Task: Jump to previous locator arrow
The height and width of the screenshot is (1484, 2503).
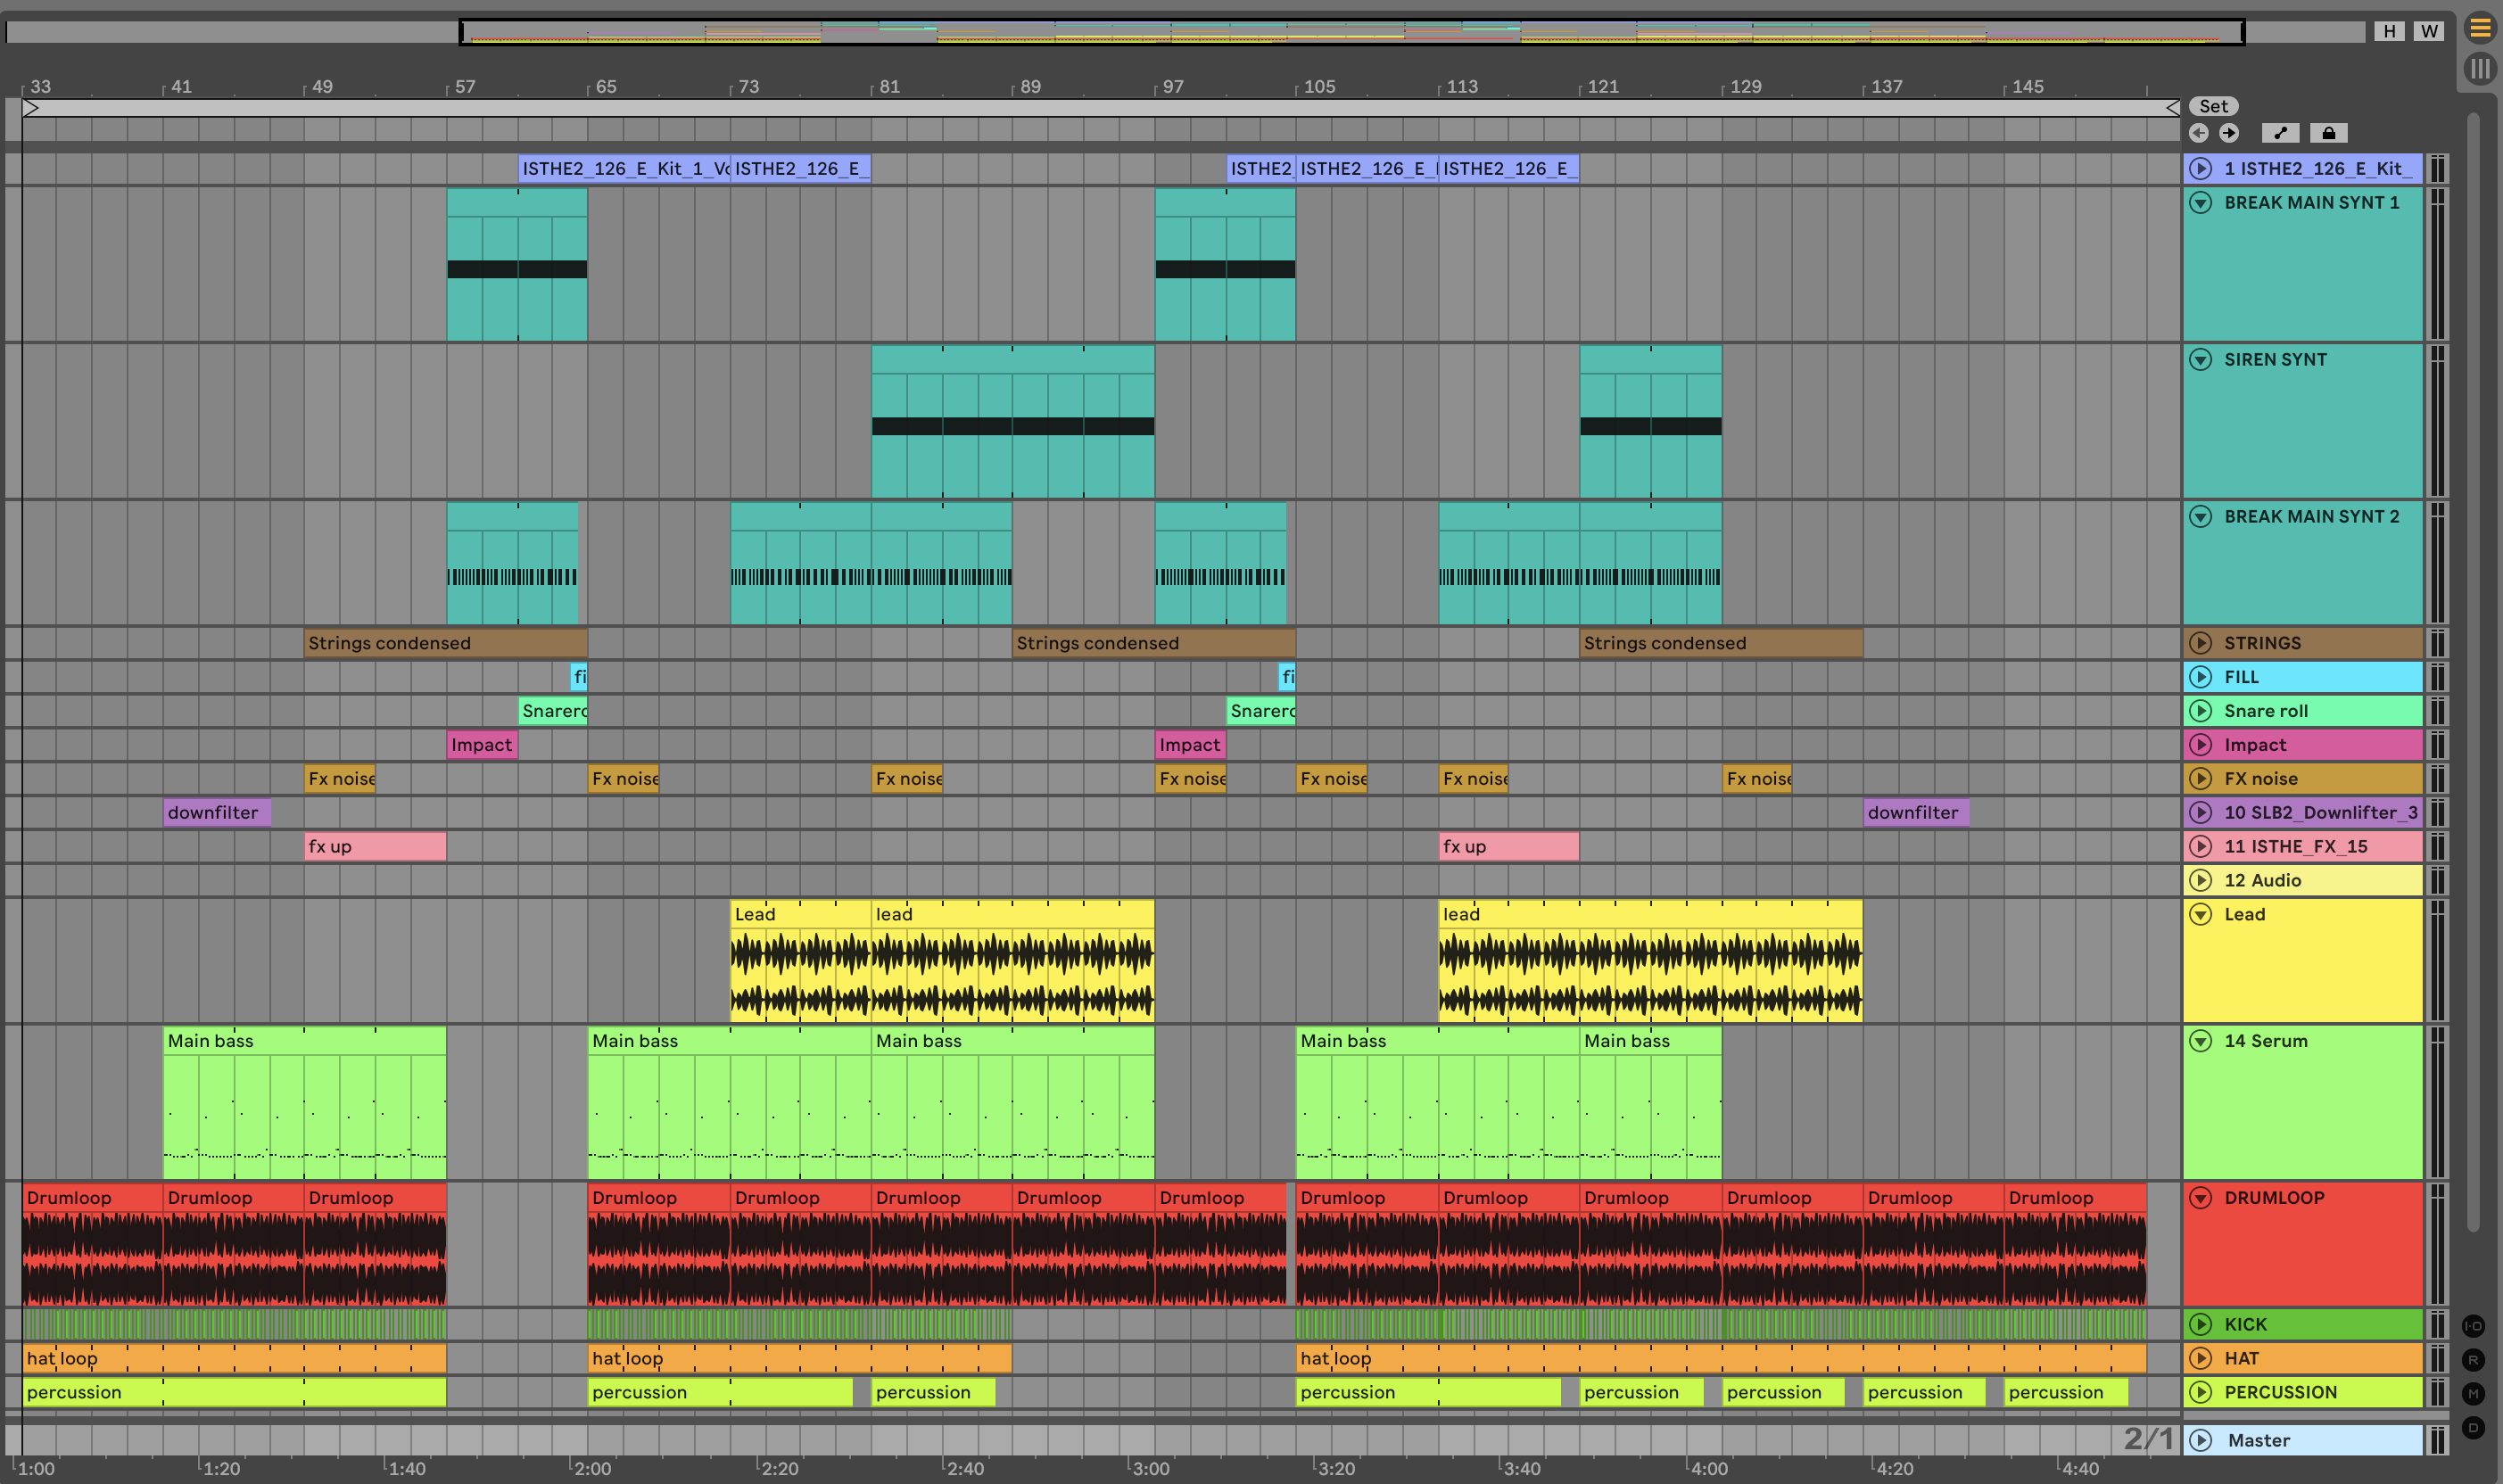Action: coord(2198,133)
